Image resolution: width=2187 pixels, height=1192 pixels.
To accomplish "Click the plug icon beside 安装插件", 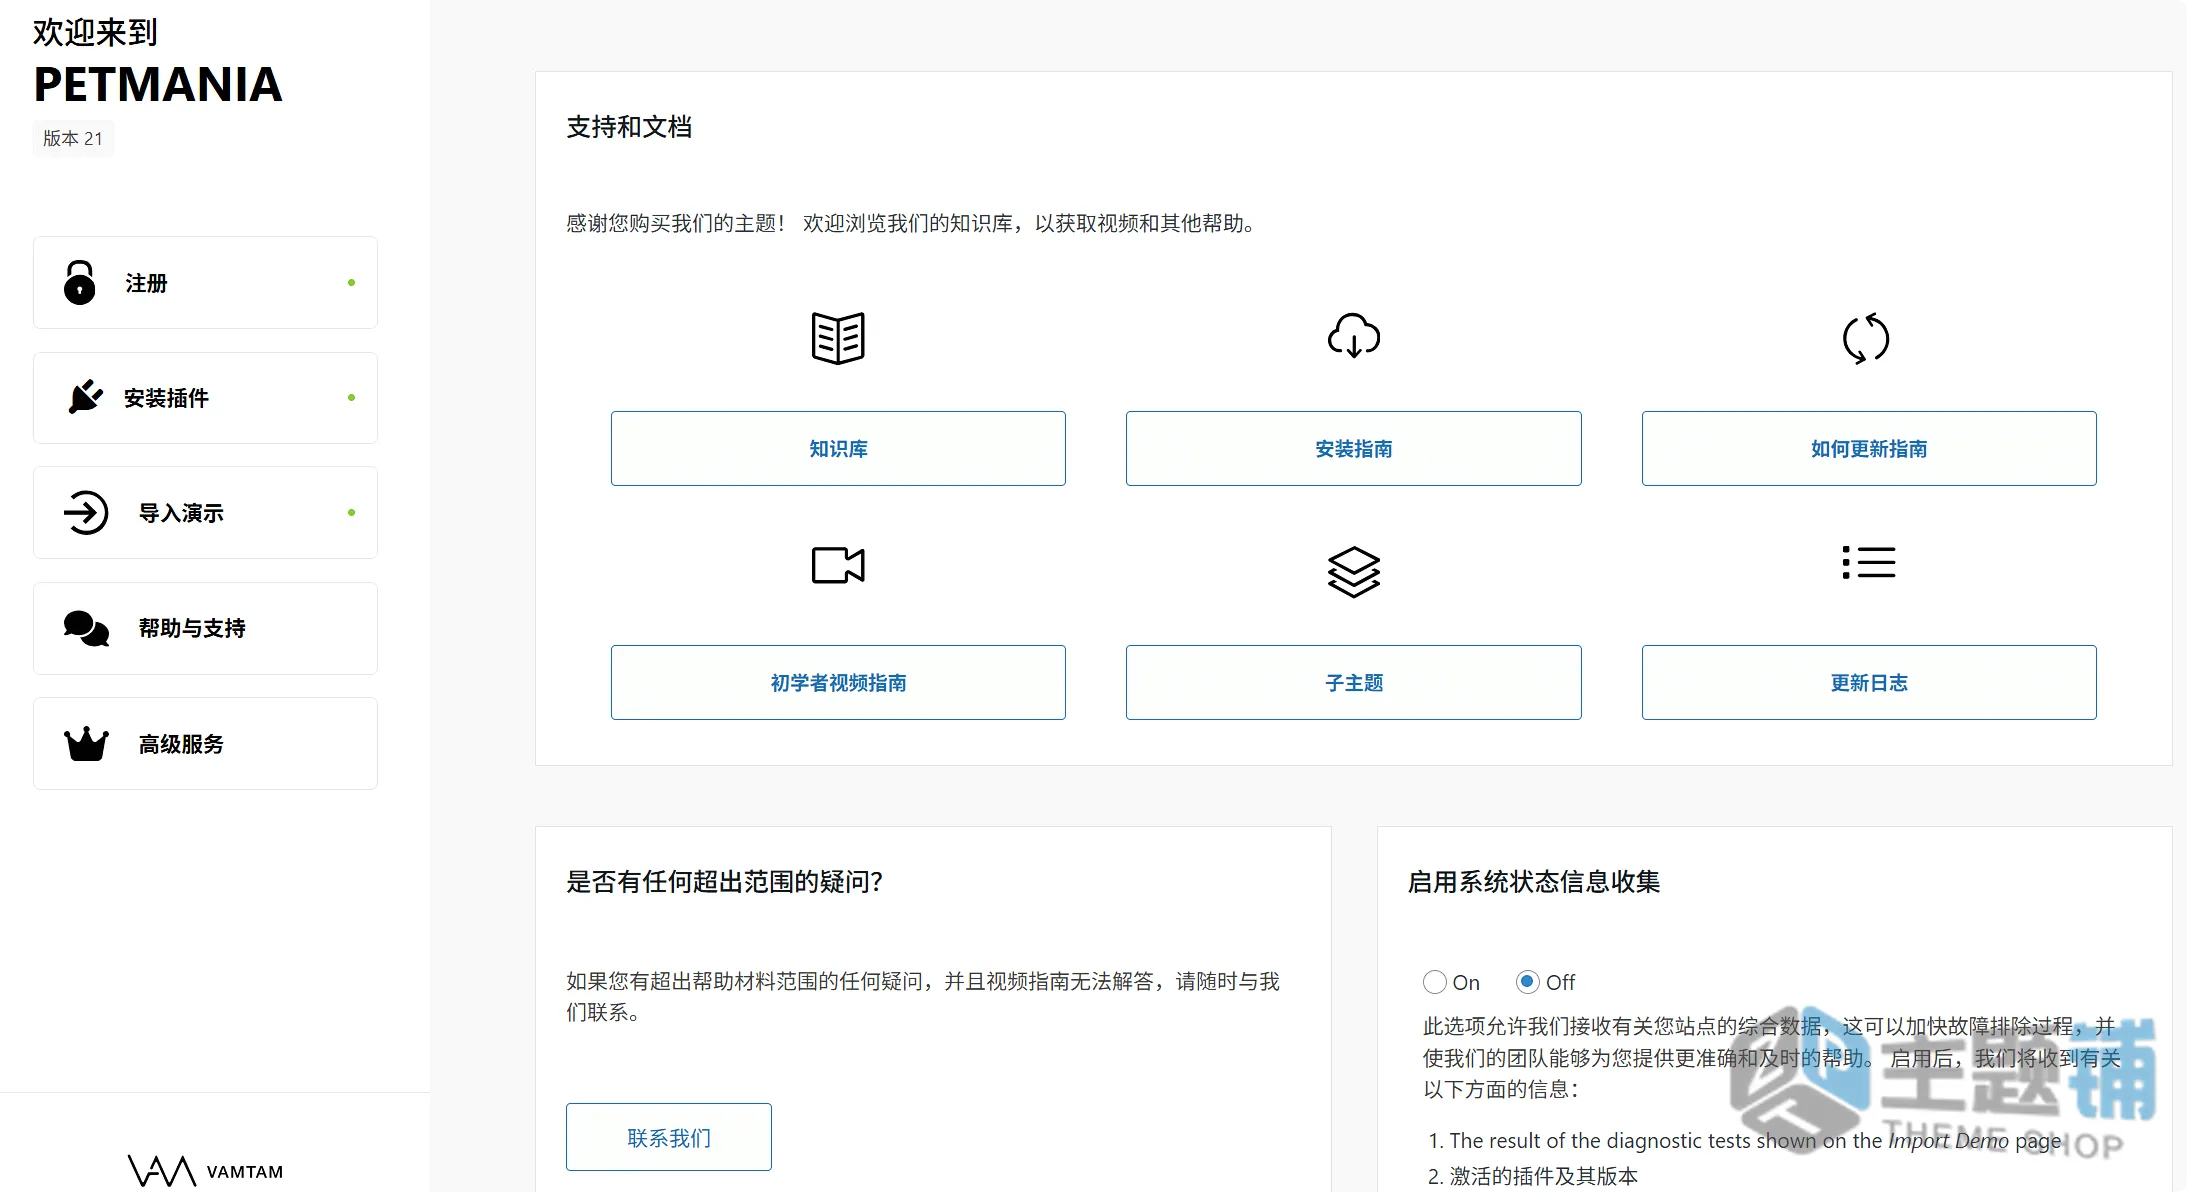I will click(x=85, y=397).
